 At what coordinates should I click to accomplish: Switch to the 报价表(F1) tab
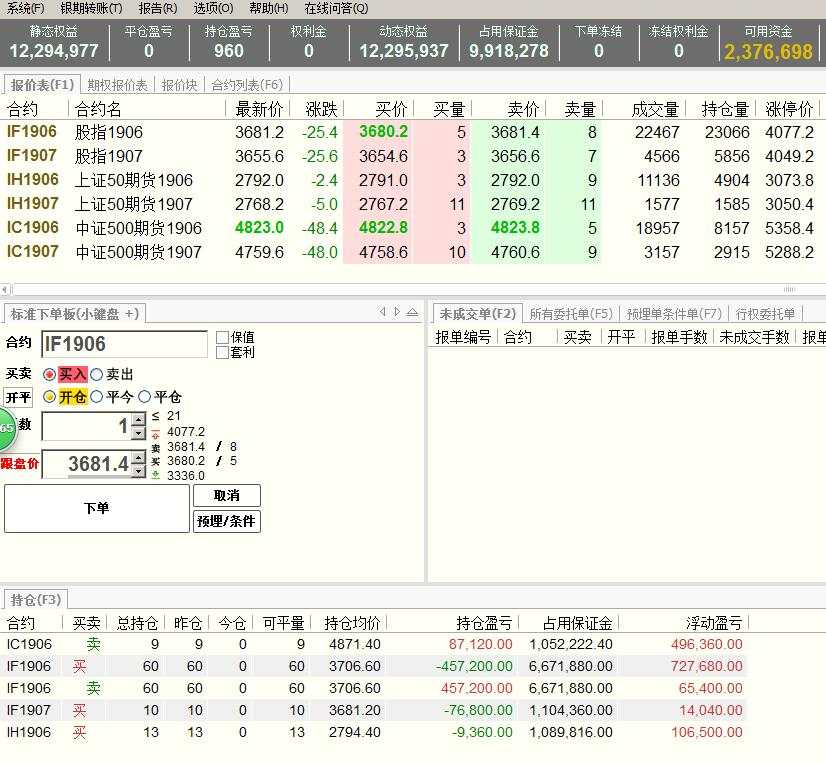pyautogui.click(x=42, y=85)
